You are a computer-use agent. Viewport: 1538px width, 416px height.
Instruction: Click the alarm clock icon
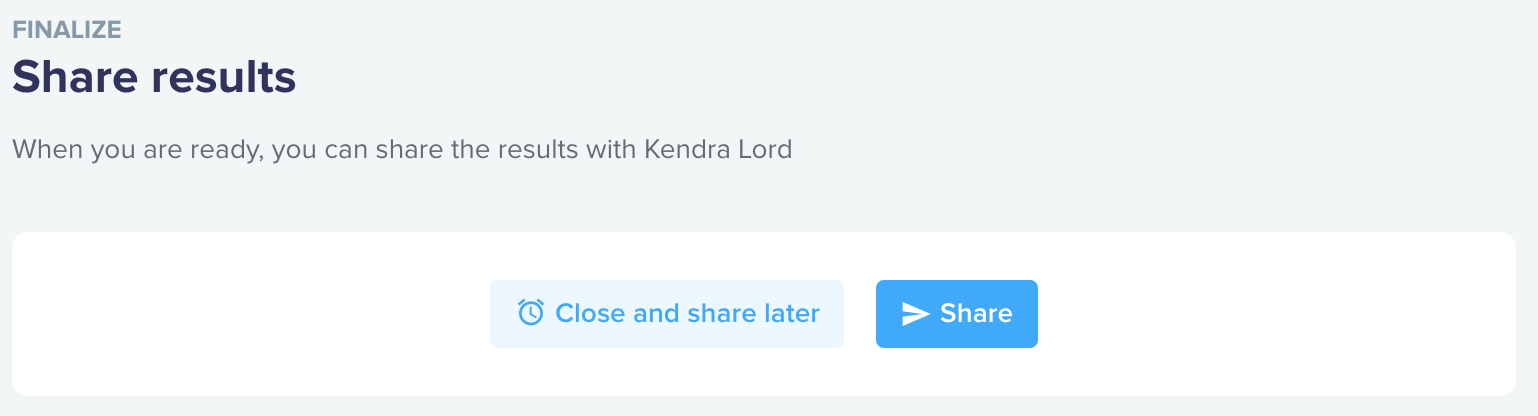(x=530, y=313)
